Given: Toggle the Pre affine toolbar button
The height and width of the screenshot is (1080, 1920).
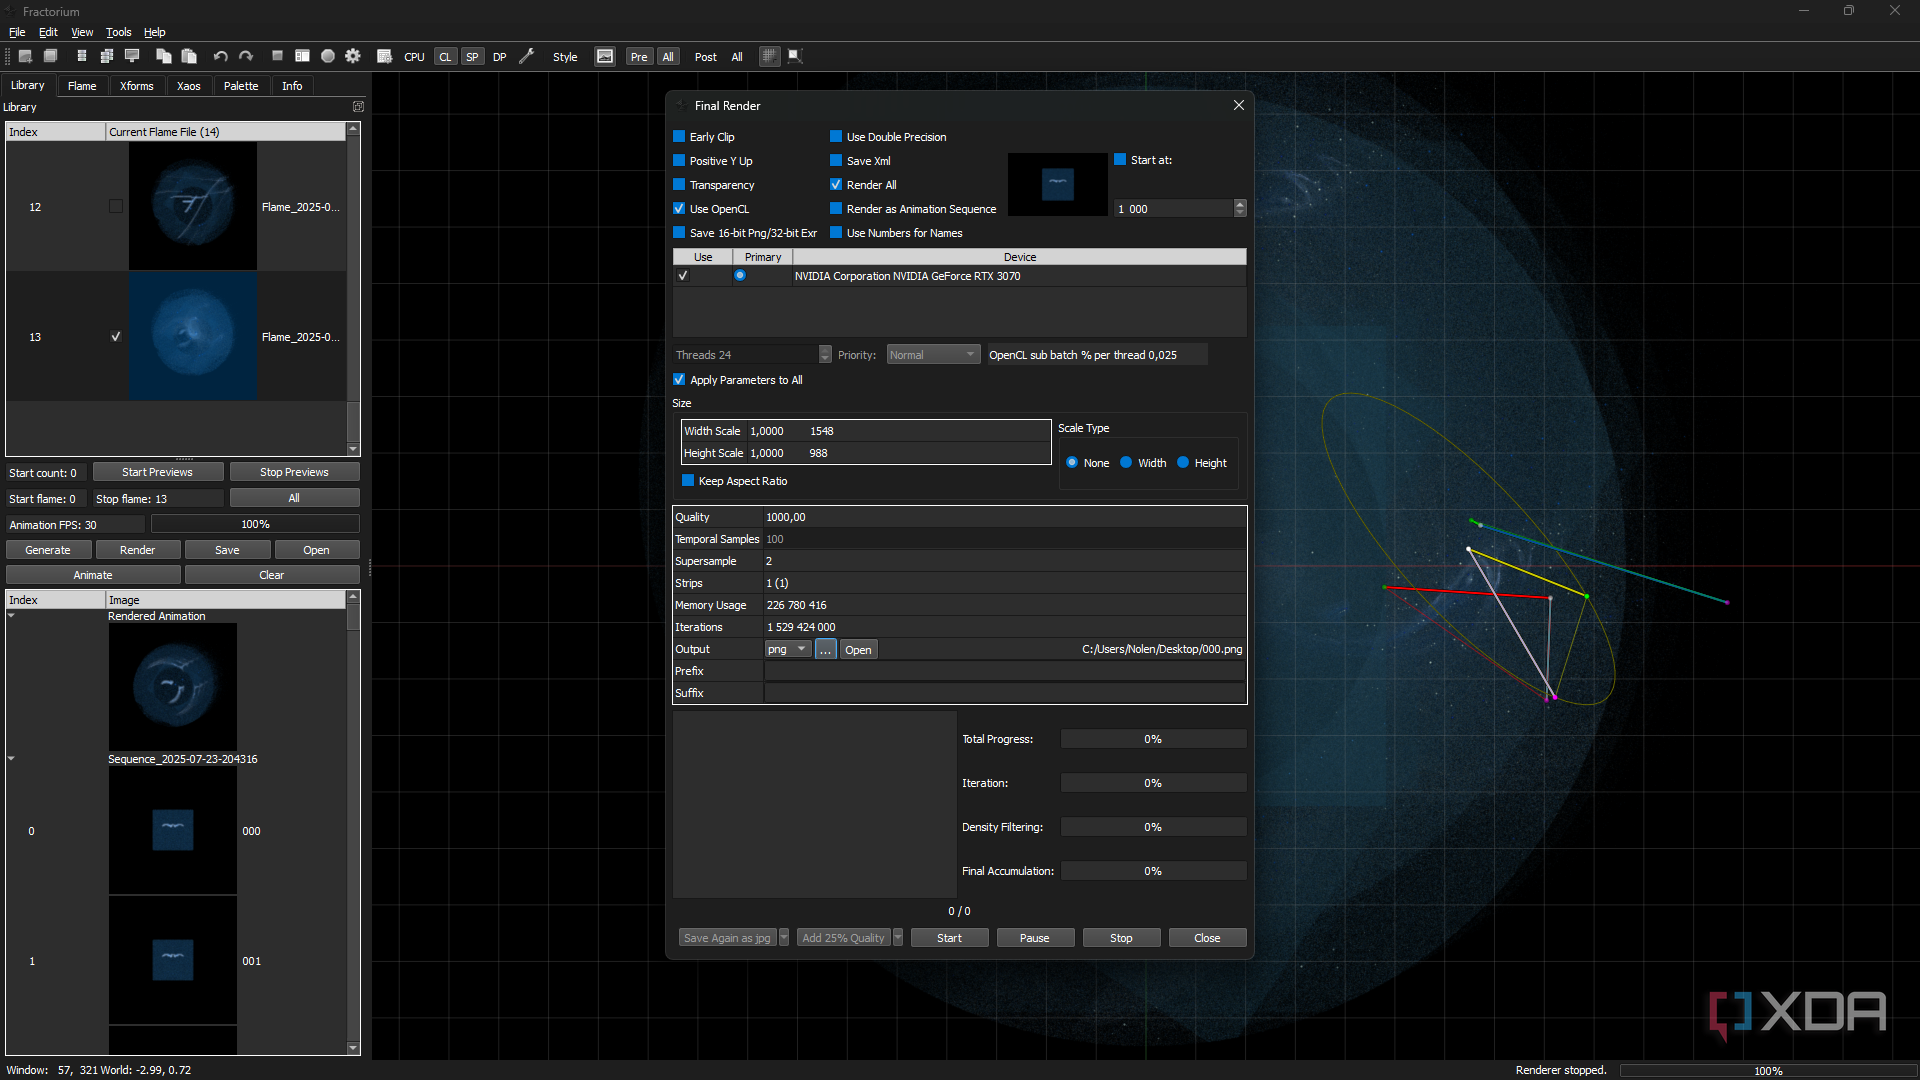Looking at the screenshot, I should 639,57.
